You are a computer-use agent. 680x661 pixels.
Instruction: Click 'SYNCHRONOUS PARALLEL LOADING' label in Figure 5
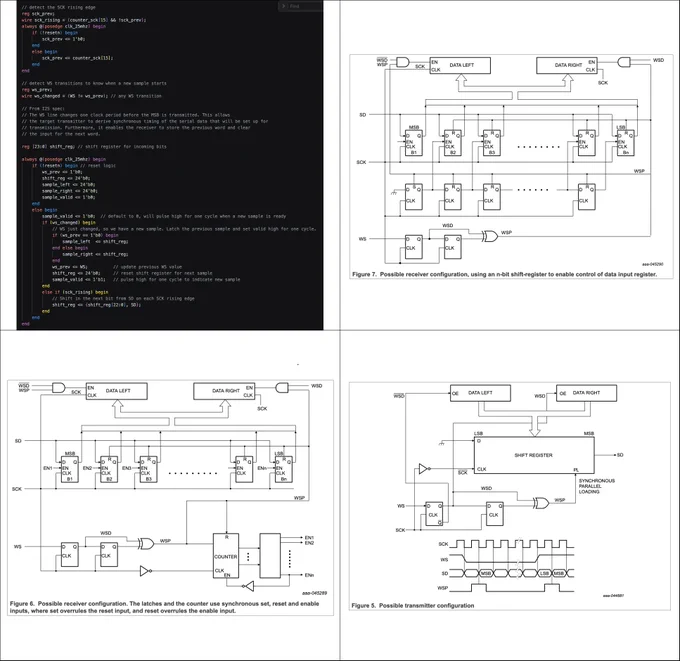coord(596,486)
